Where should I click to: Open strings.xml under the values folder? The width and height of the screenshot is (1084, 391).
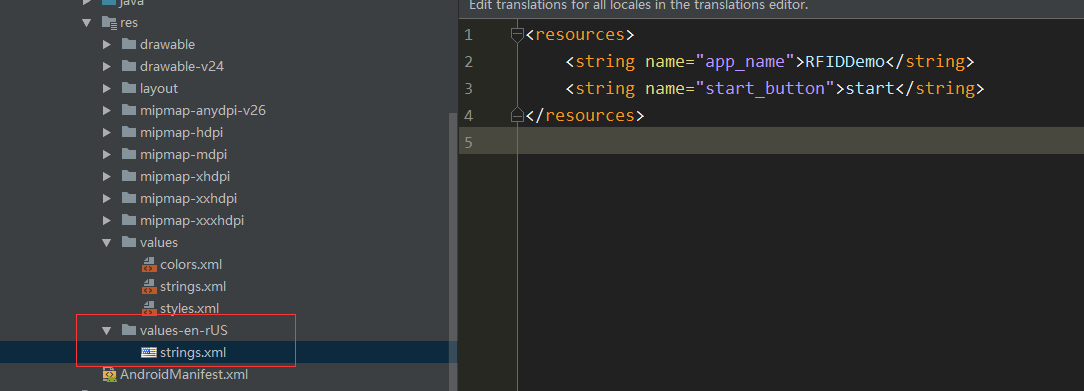(193, 287)
